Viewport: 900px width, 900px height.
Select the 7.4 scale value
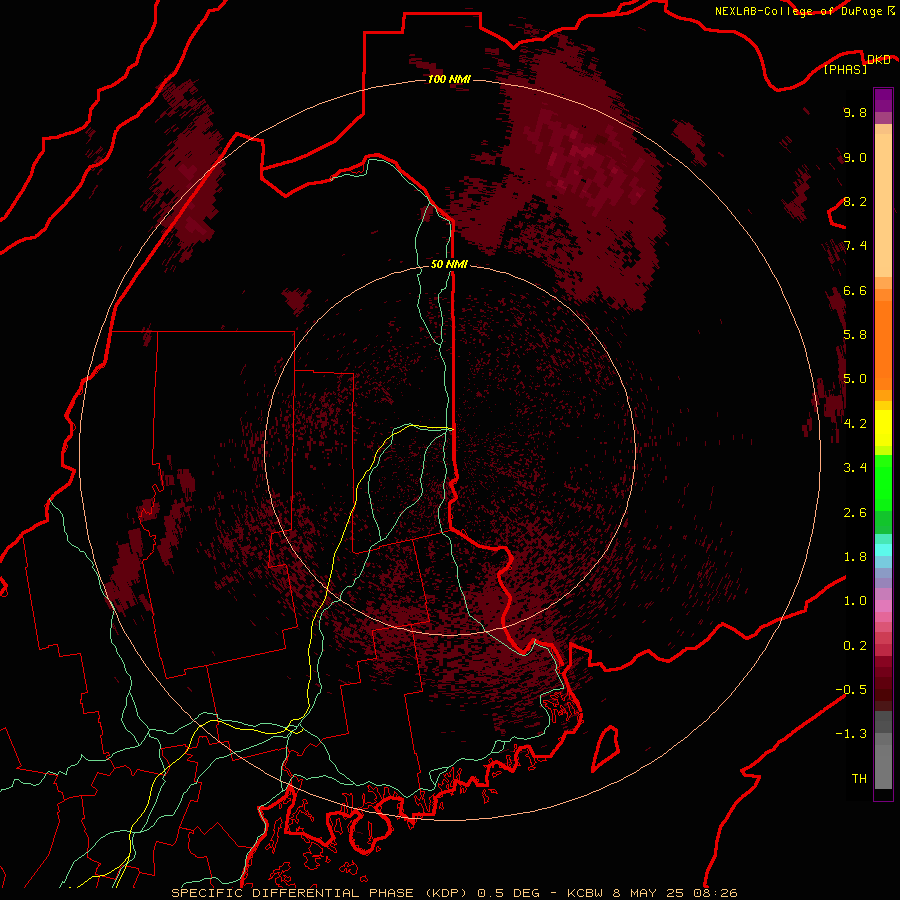point(855,246)
